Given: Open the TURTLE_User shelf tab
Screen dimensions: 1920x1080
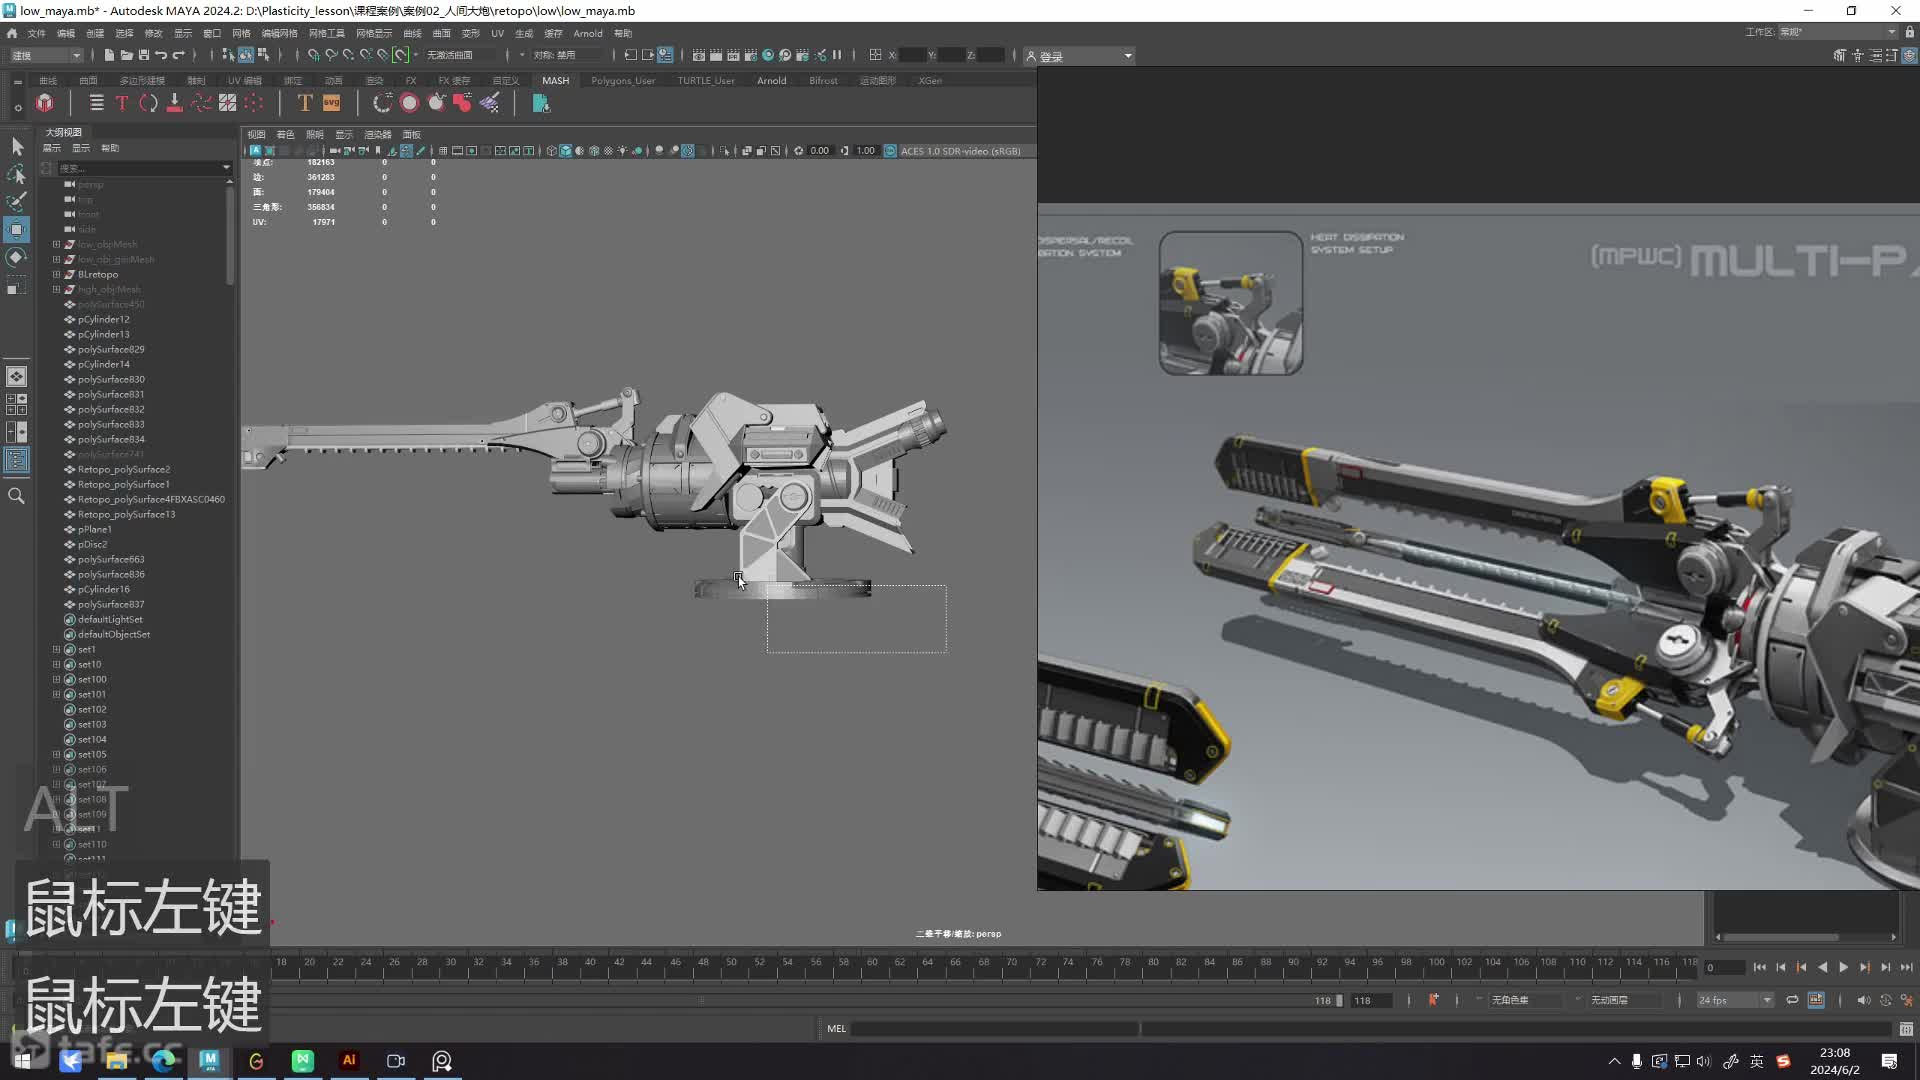Looking at the screenshot, I should point(705,81).
